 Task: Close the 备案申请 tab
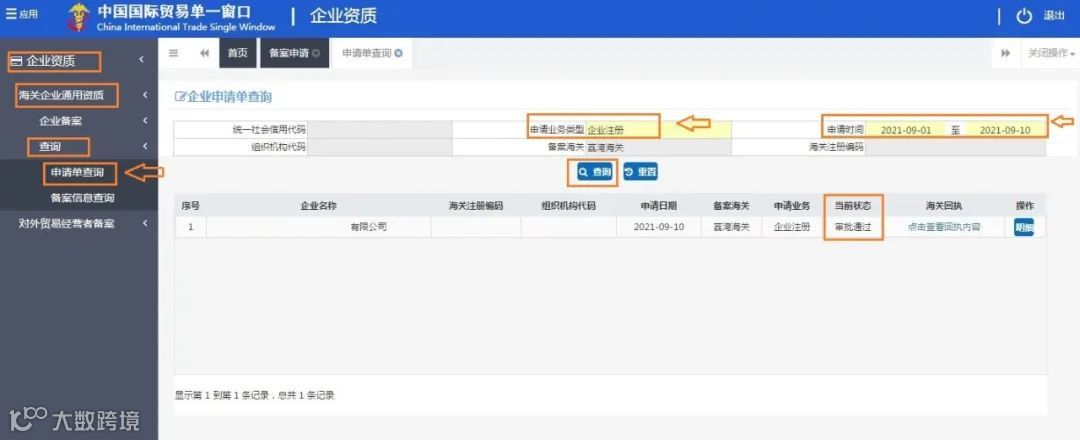316,53
